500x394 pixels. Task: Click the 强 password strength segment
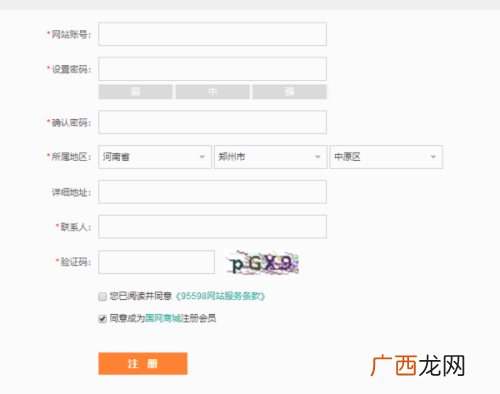coord(289,92)
